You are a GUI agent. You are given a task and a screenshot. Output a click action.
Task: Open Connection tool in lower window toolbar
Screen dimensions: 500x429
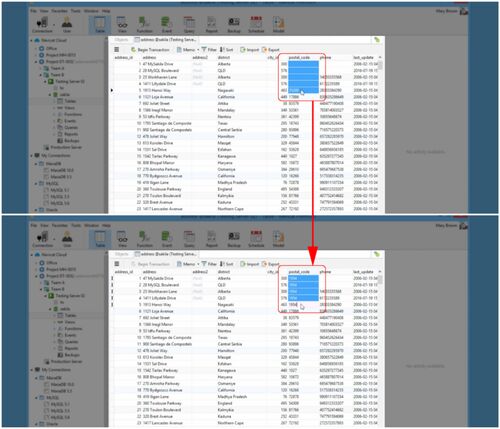[42, 239]
